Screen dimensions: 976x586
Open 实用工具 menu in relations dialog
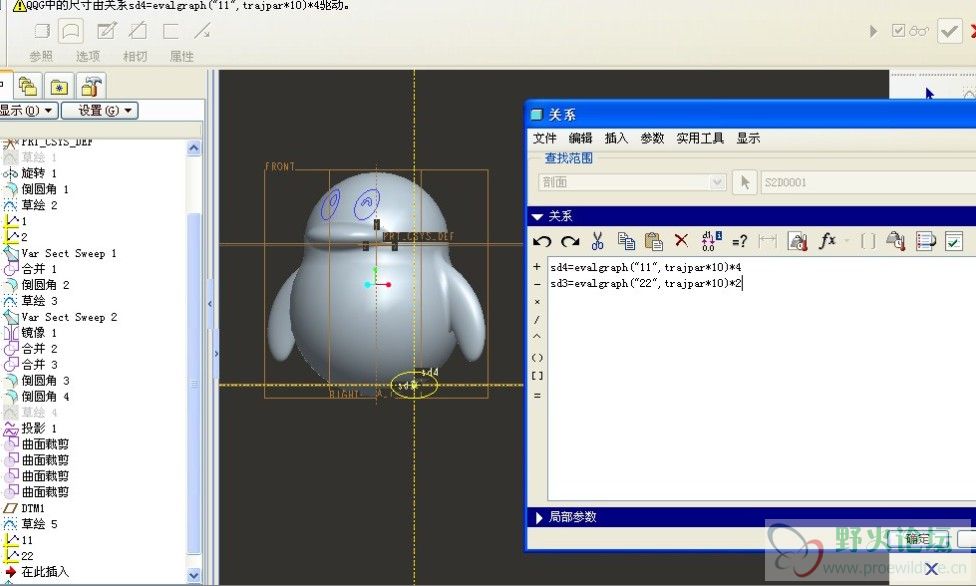pyautogui.click(x=700, y=138)
